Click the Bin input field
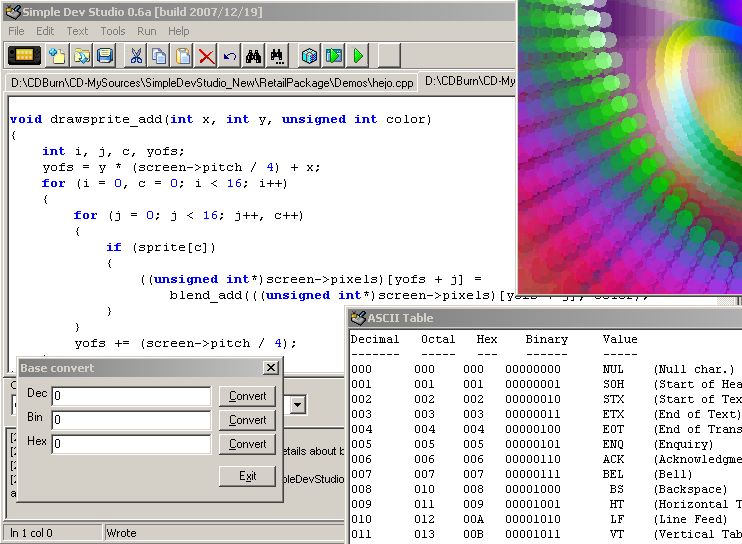The height and width of the screenshot is (544, 742). click(131, 420)
